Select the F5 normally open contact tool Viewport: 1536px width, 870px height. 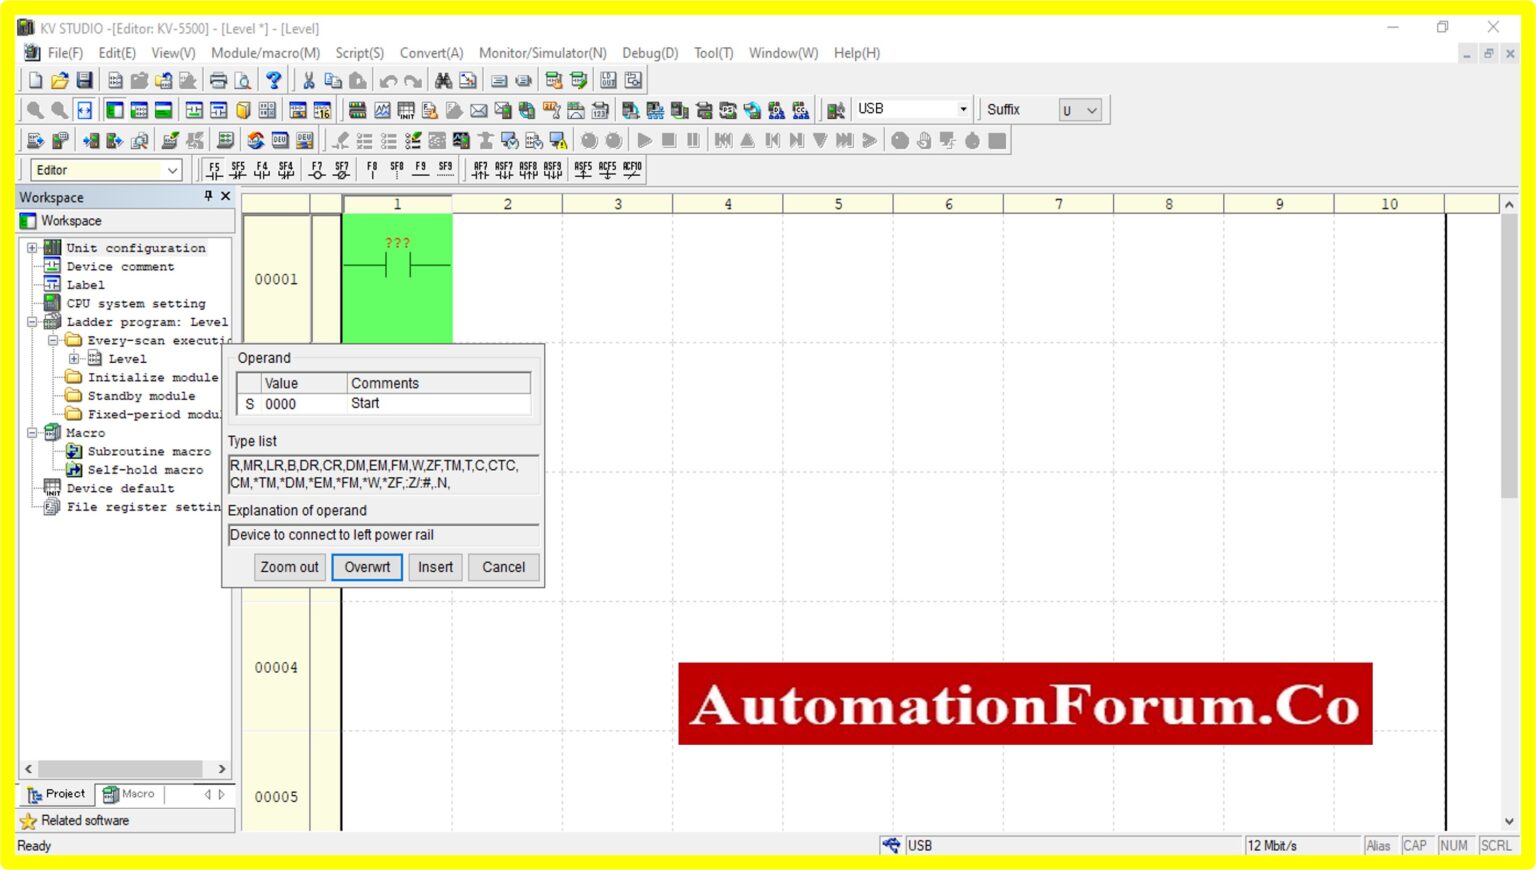213,170
